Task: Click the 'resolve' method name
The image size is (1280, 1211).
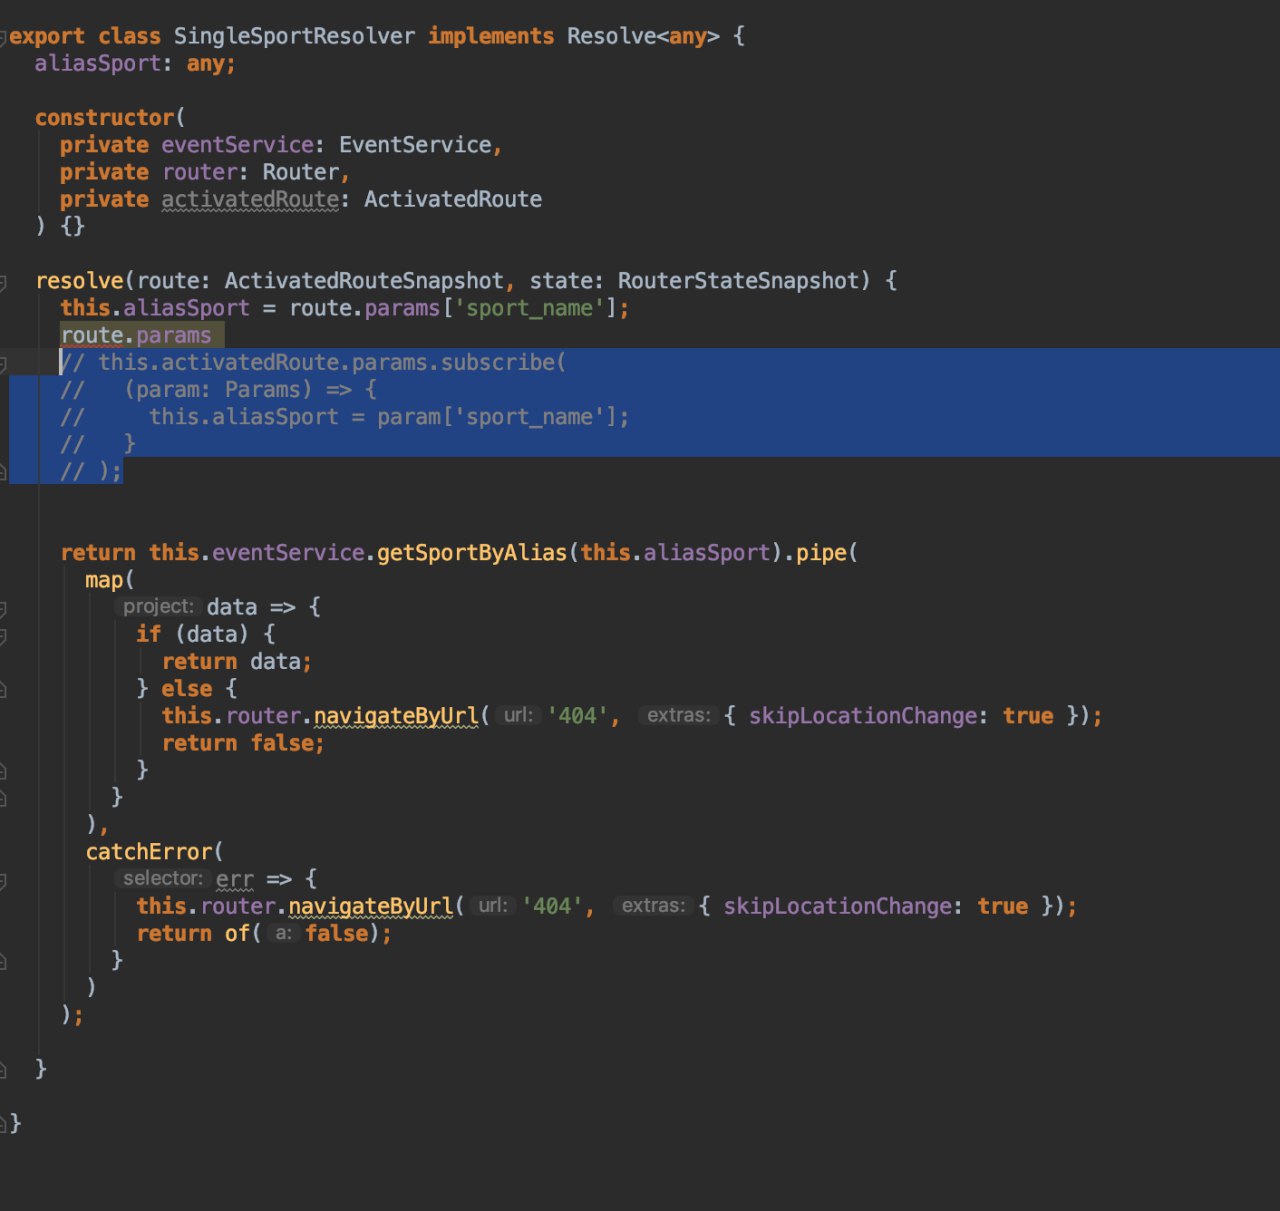Action: pos(79,281)
